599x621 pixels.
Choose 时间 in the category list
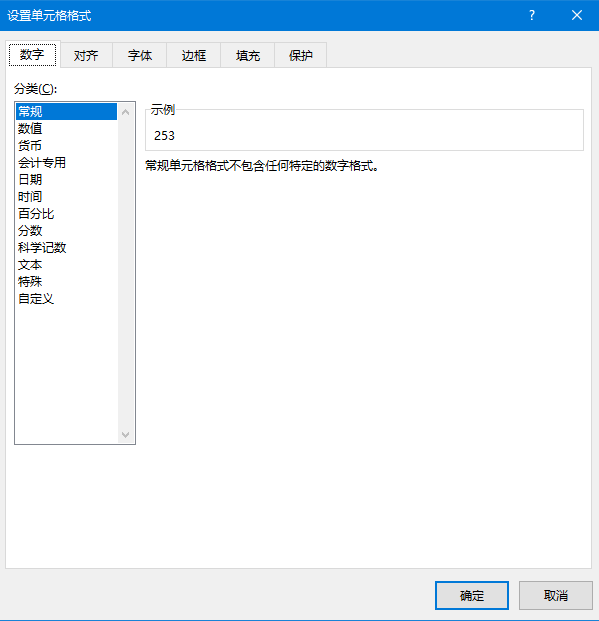click(66, 196)
